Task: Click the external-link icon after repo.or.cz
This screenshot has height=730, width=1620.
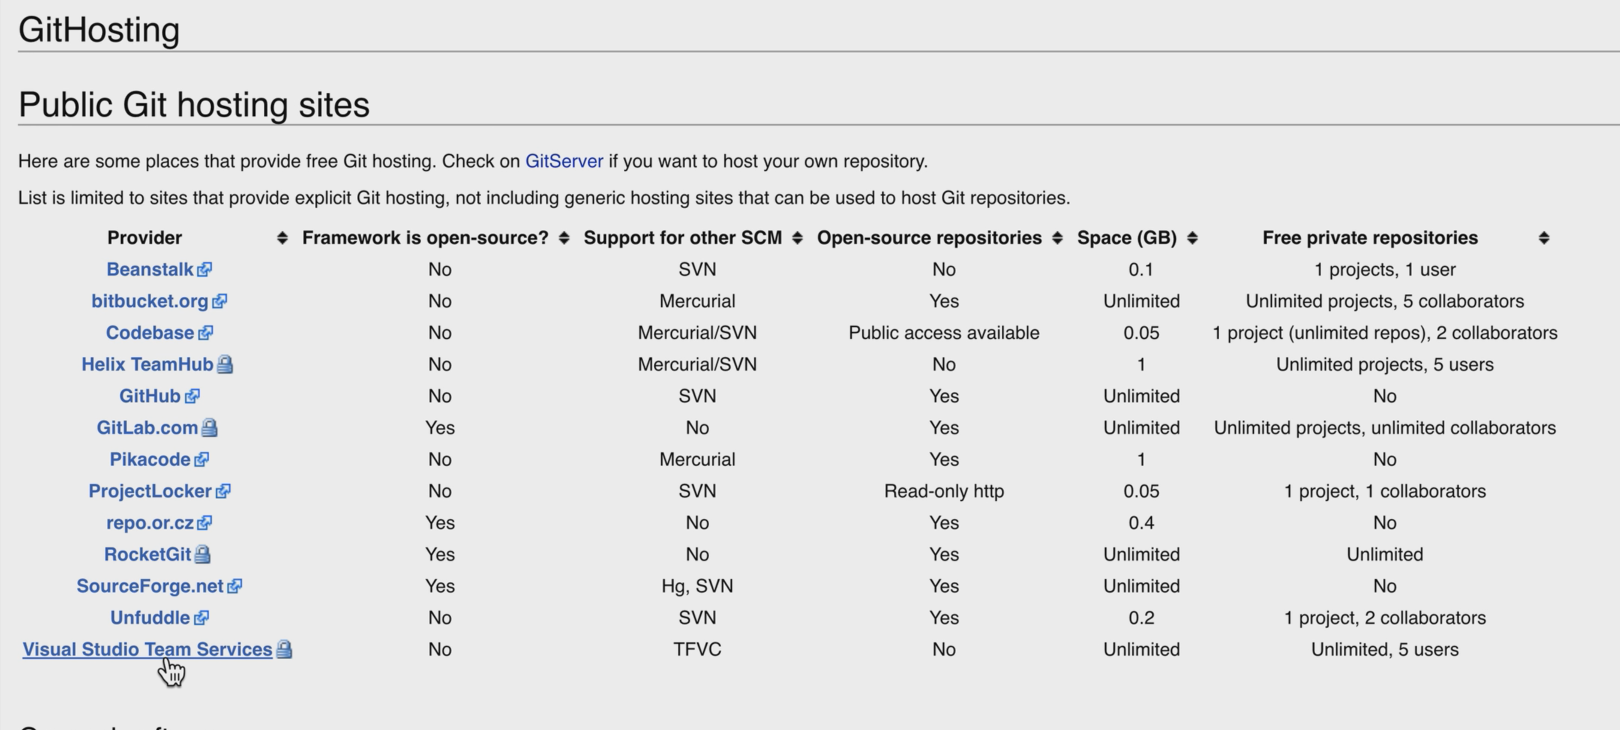Action: (205, 523)
